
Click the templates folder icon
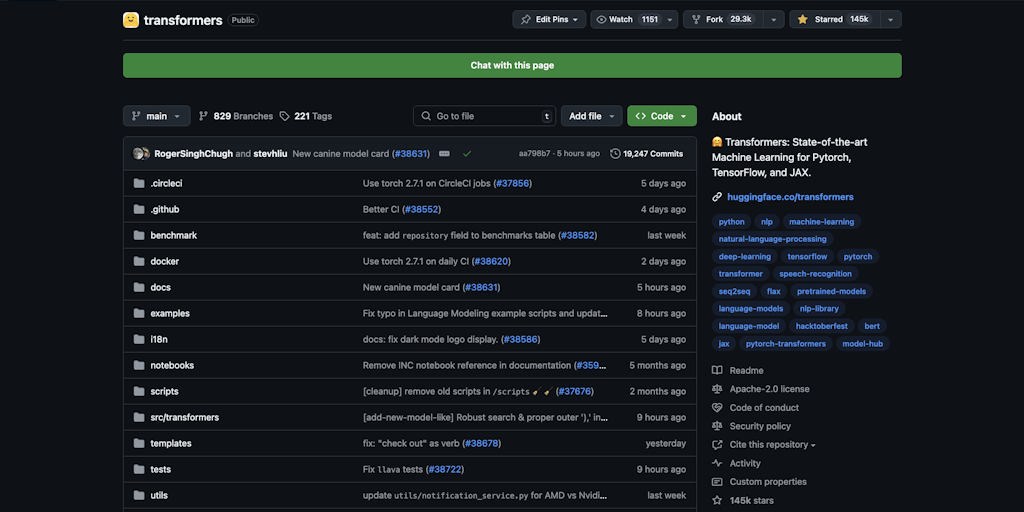pyautogui.click(x=139, y=443)
